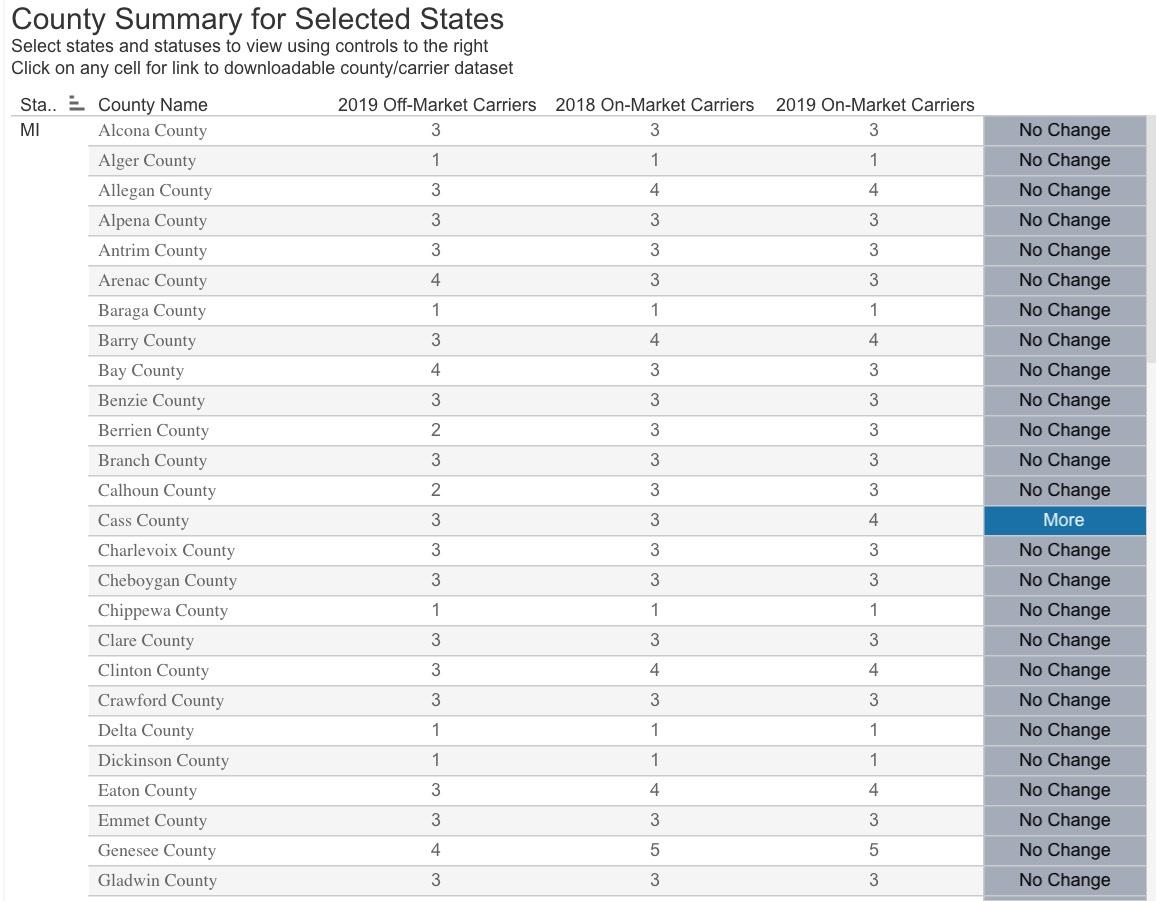Select the Chippewa County row label
The width and height of the screenshot is (1157, 901).
click(x=163, y=610)
